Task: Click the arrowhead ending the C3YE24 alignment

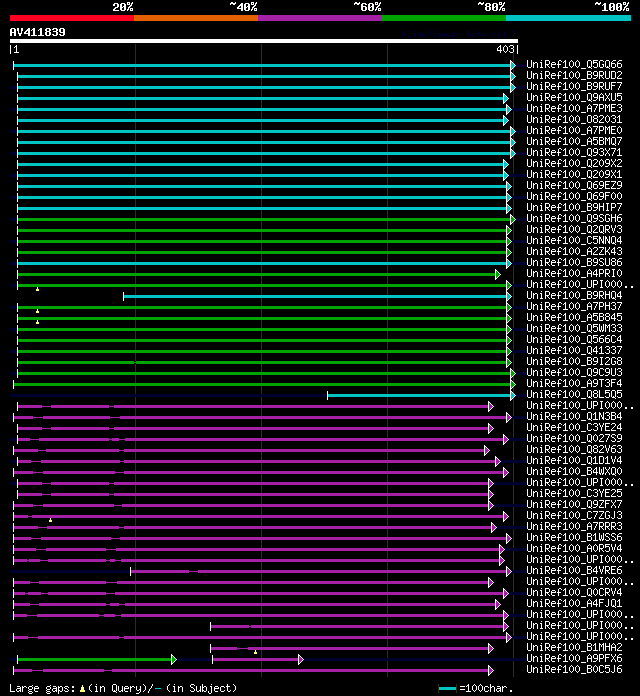Action: pos(490,428)
